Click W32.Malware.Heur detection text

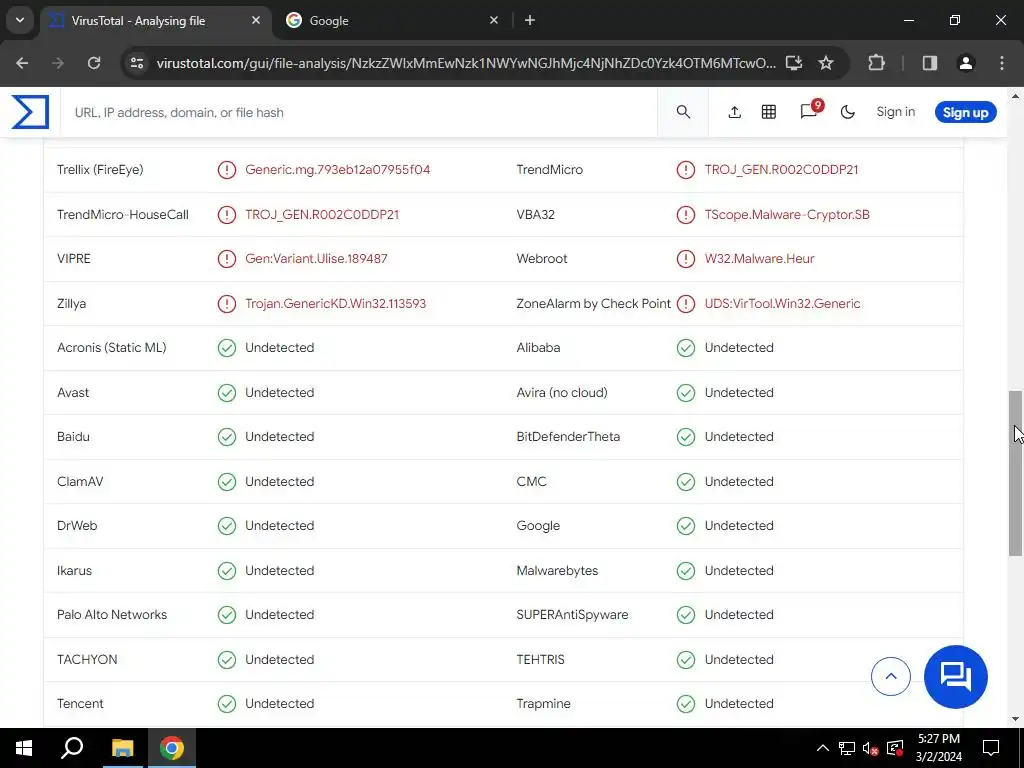tap(760, 259)
